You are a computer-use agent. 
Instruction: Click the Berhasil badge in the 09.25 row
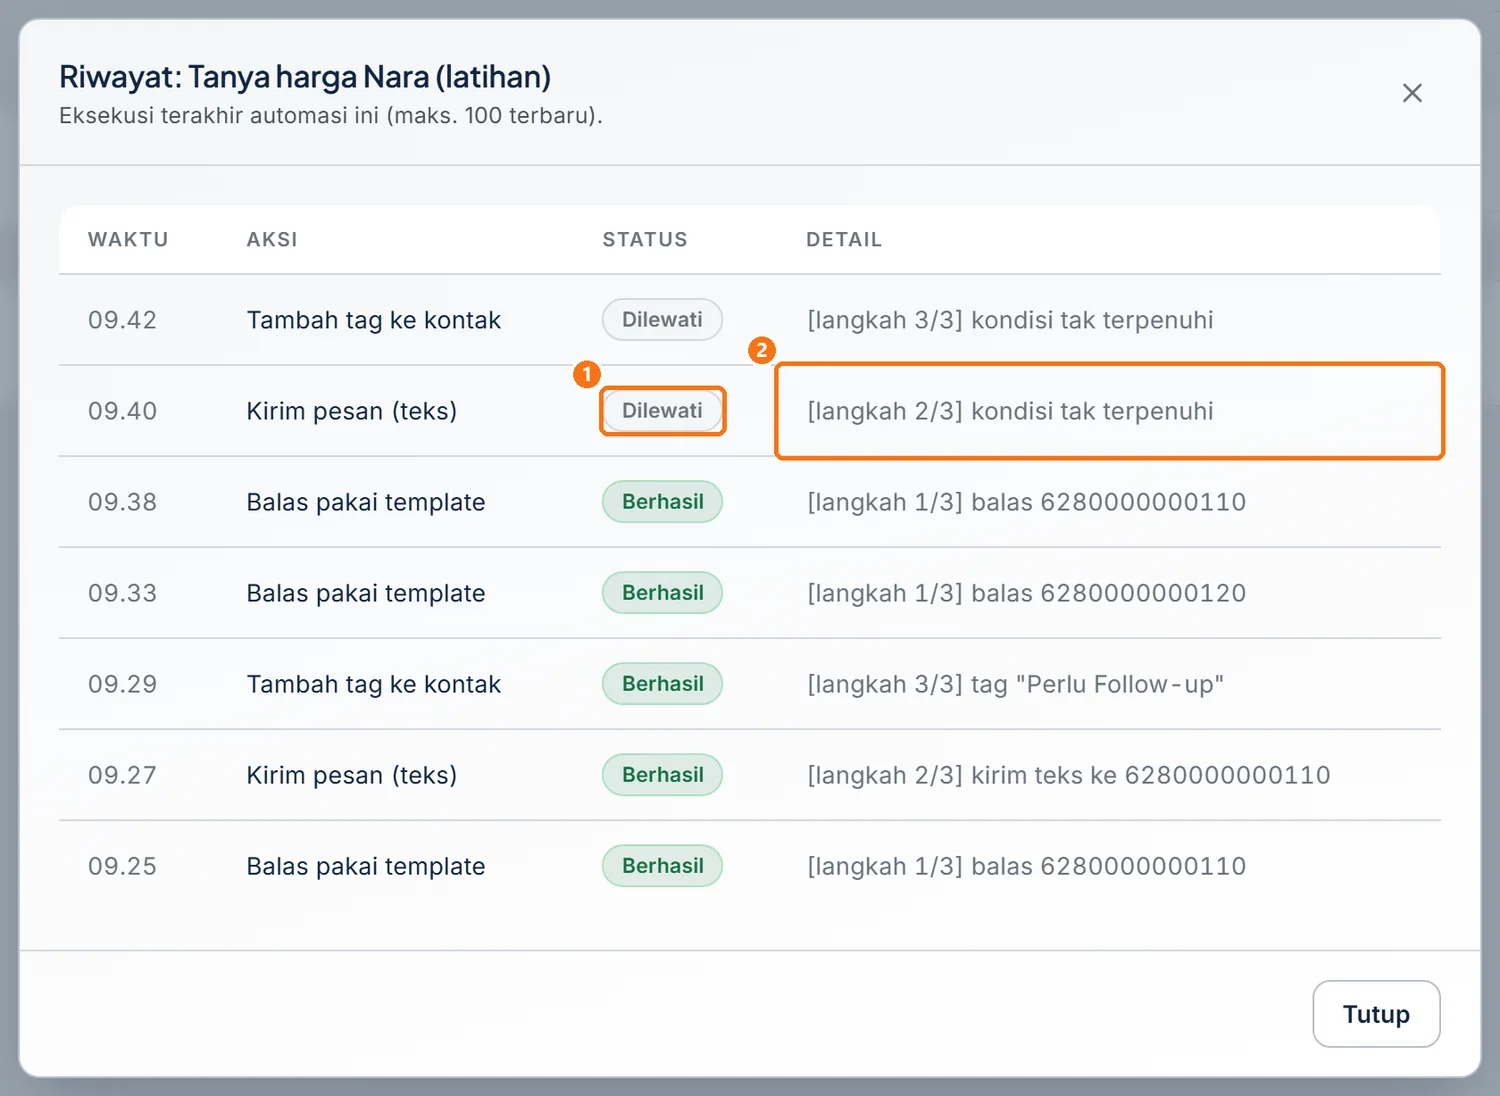(x=662, y=866)
